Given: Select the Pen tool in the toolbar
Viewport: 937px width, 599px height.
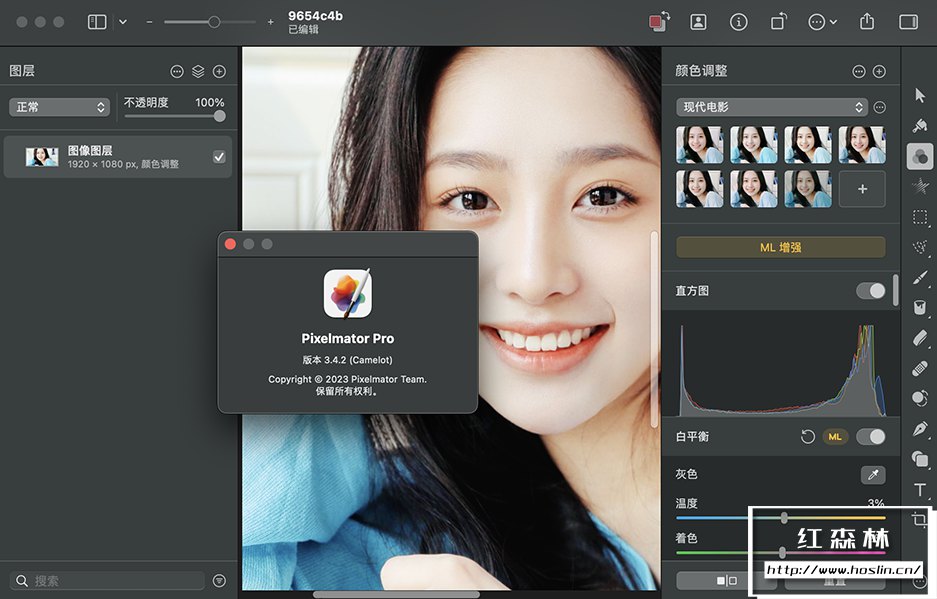Looking at the screenshot, I should 920,429.
